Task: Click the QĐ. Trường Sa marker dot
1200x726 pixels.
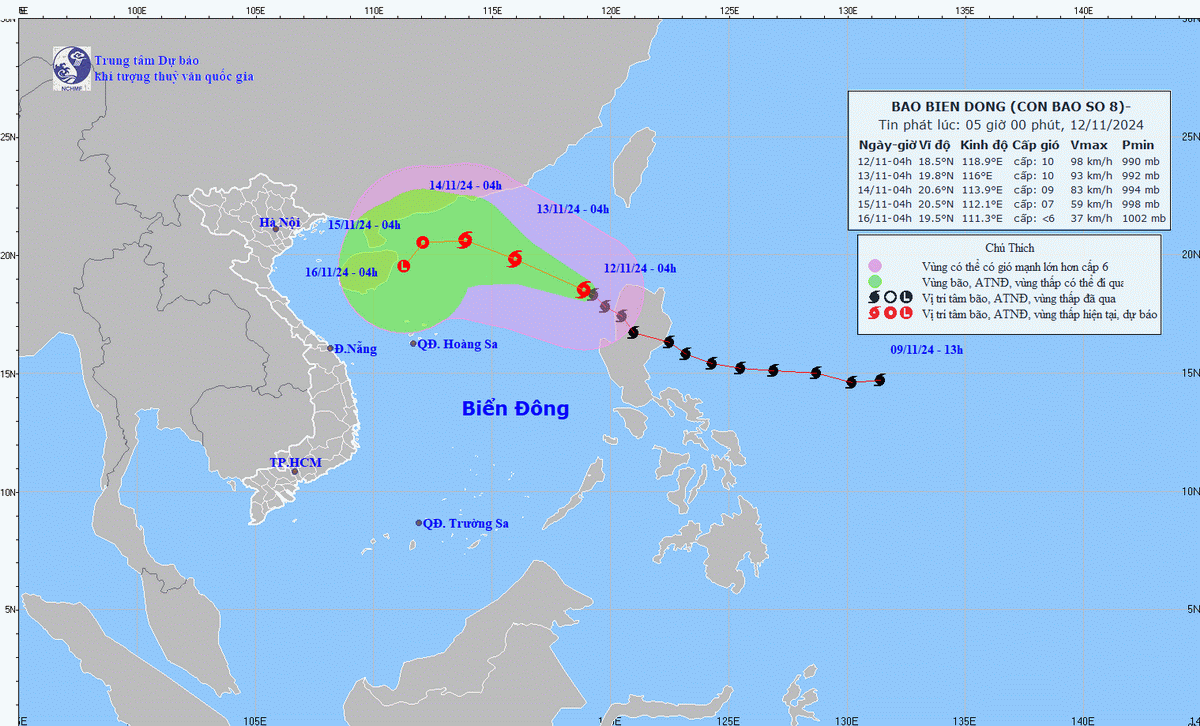Action: tap(419, 523)
